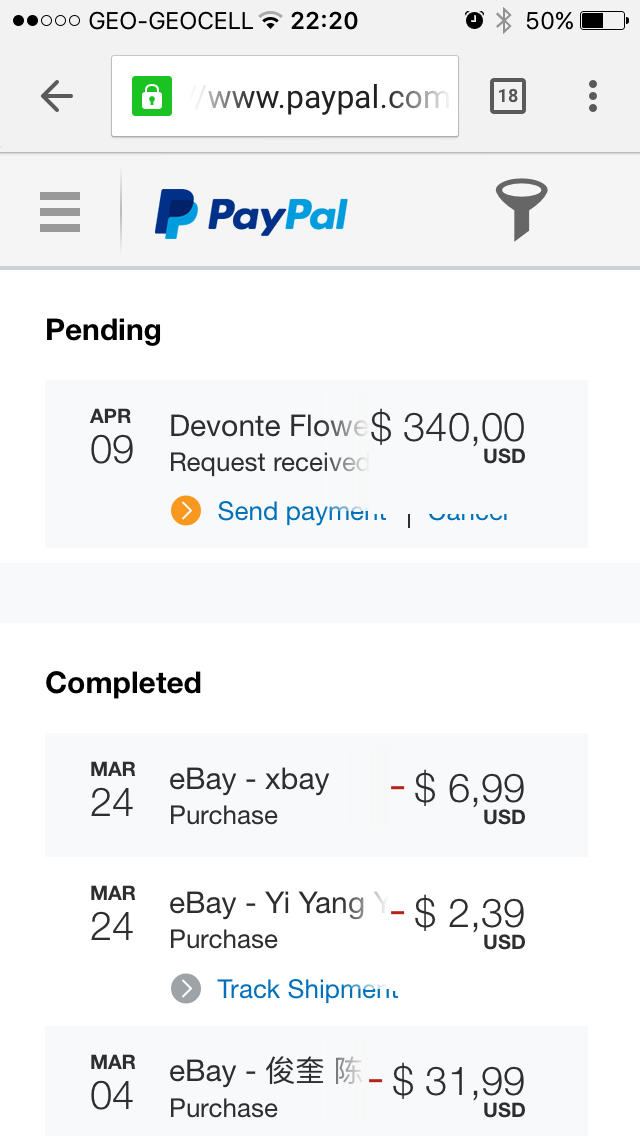
Task: Click the Send payment link
Action: tap(301, 512)
